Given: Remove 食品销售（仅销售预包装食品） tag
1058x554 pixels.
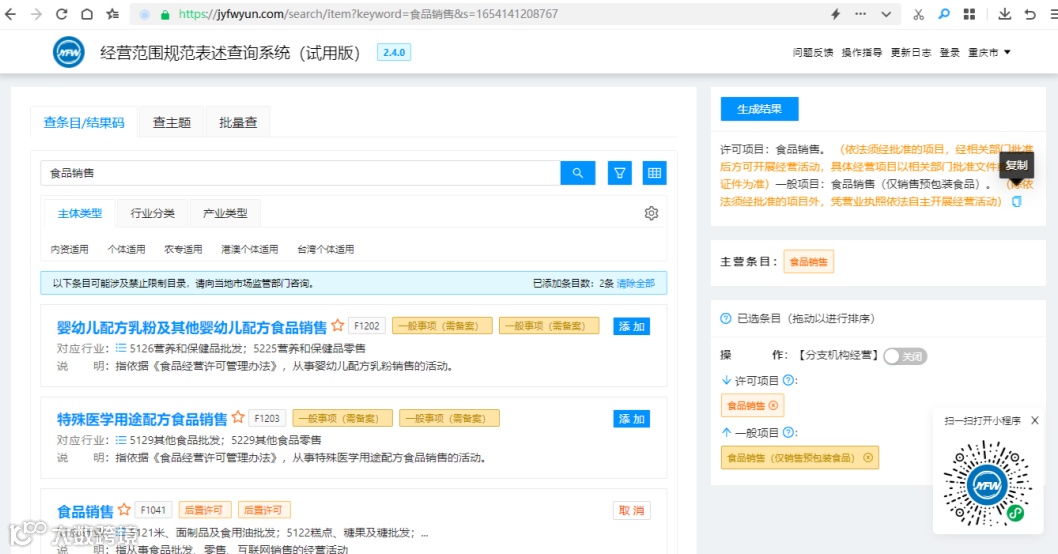Looking at the screenshot, I should [x=868, y=458].
